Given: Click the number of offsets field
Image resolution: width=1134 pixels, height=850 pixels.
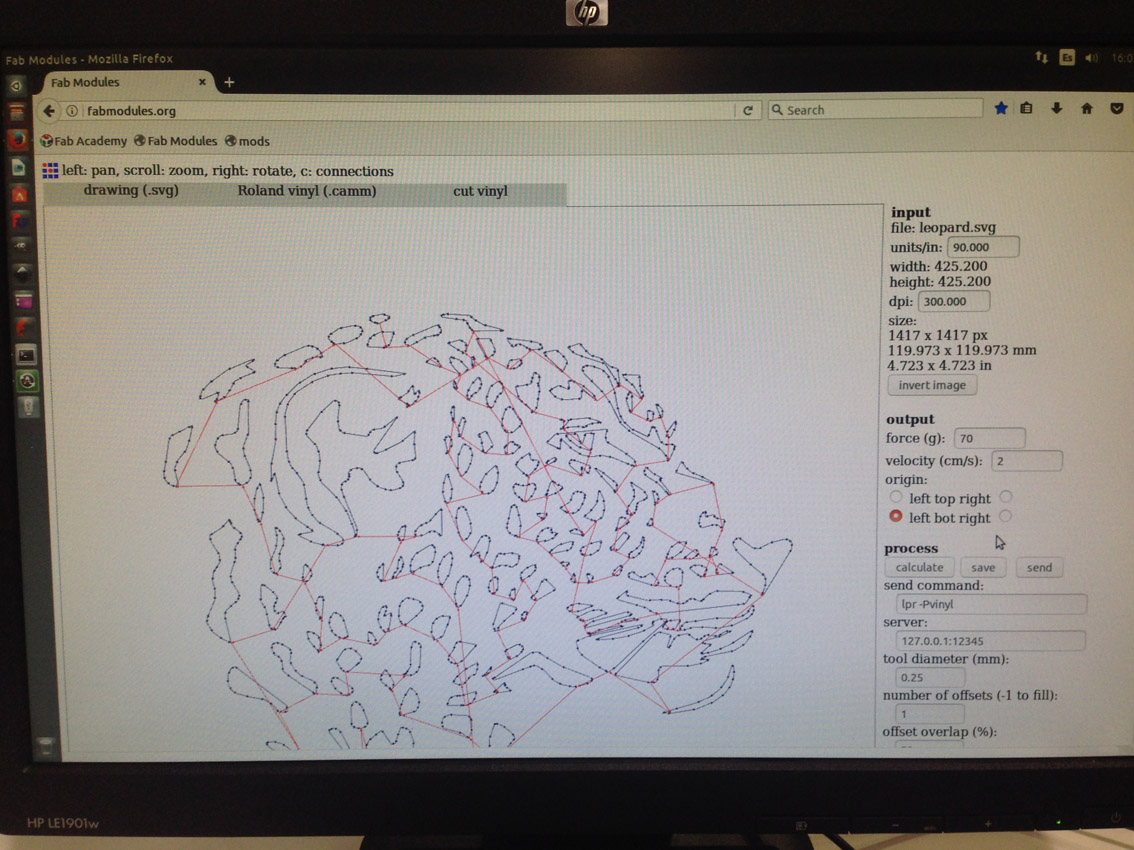Looking at the screenshot, I should [x=930, y=713].
